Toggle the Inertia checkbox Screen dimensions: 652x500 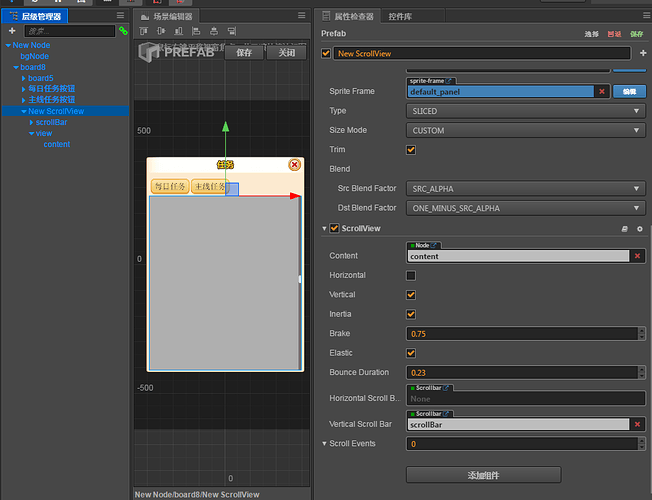411,314
